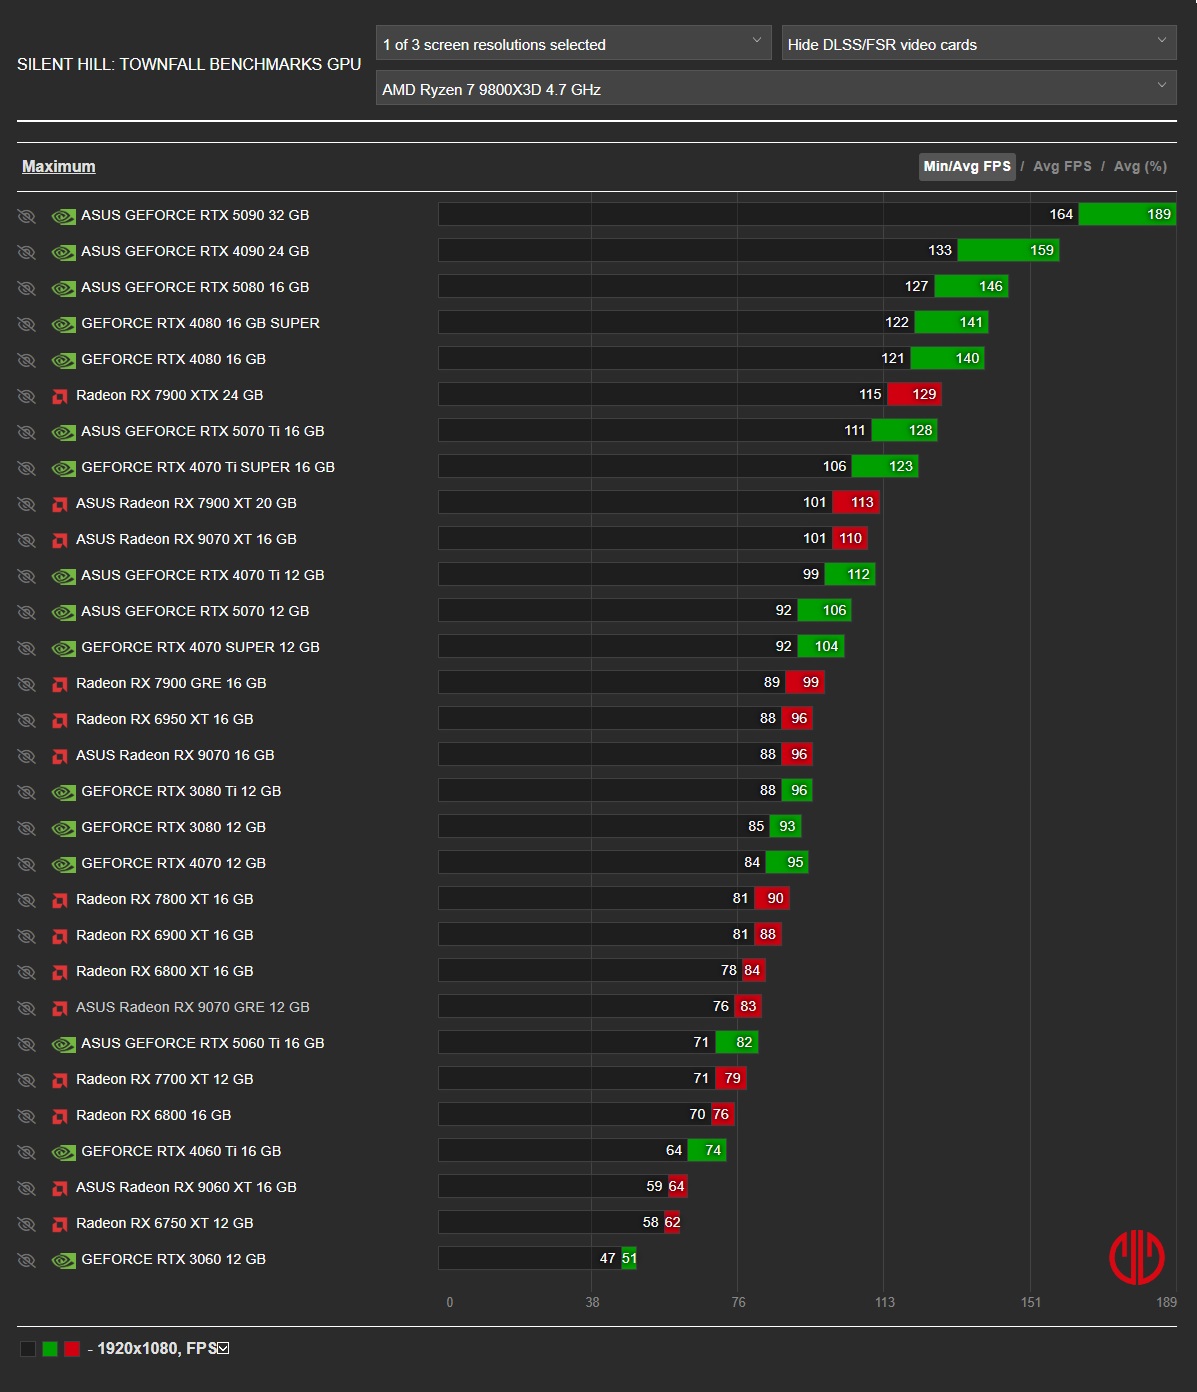Click Radeon RX 7900 XTX 24 GB label
The image size is (1197, 1392).
pyautogui.click(x=170, y=395)
